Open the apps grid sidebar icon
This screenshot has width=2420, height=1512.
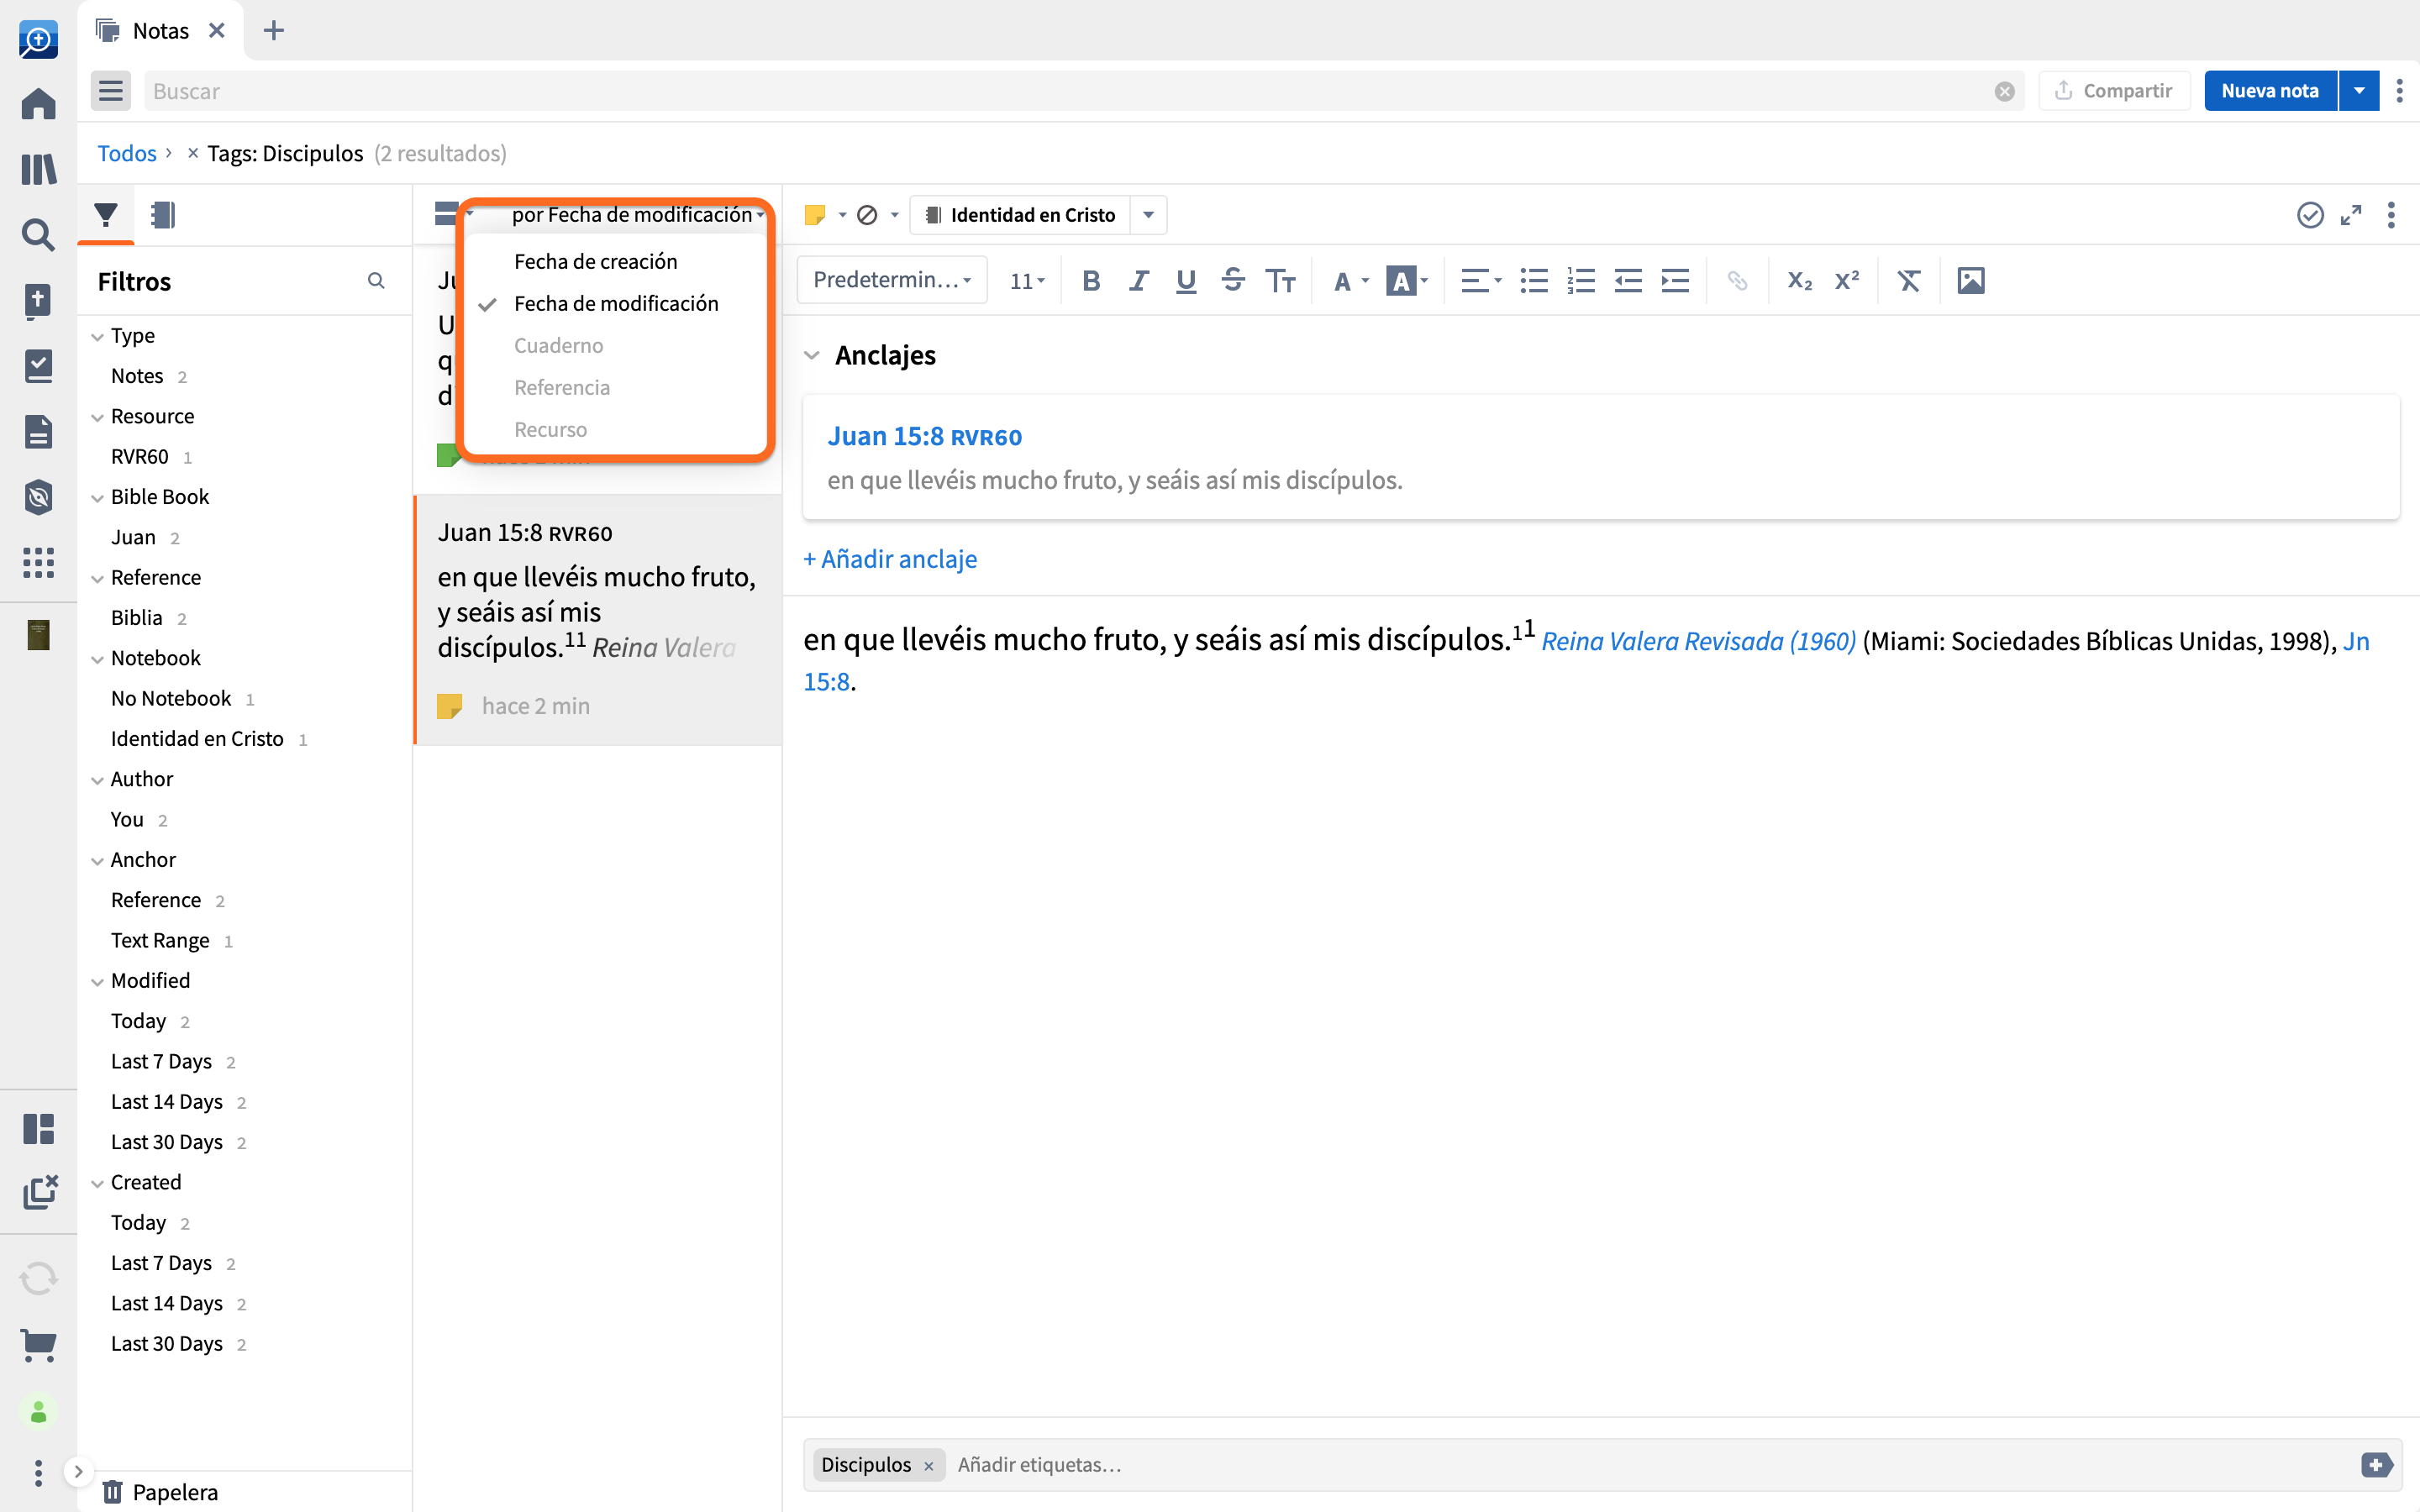click(38, 562)
